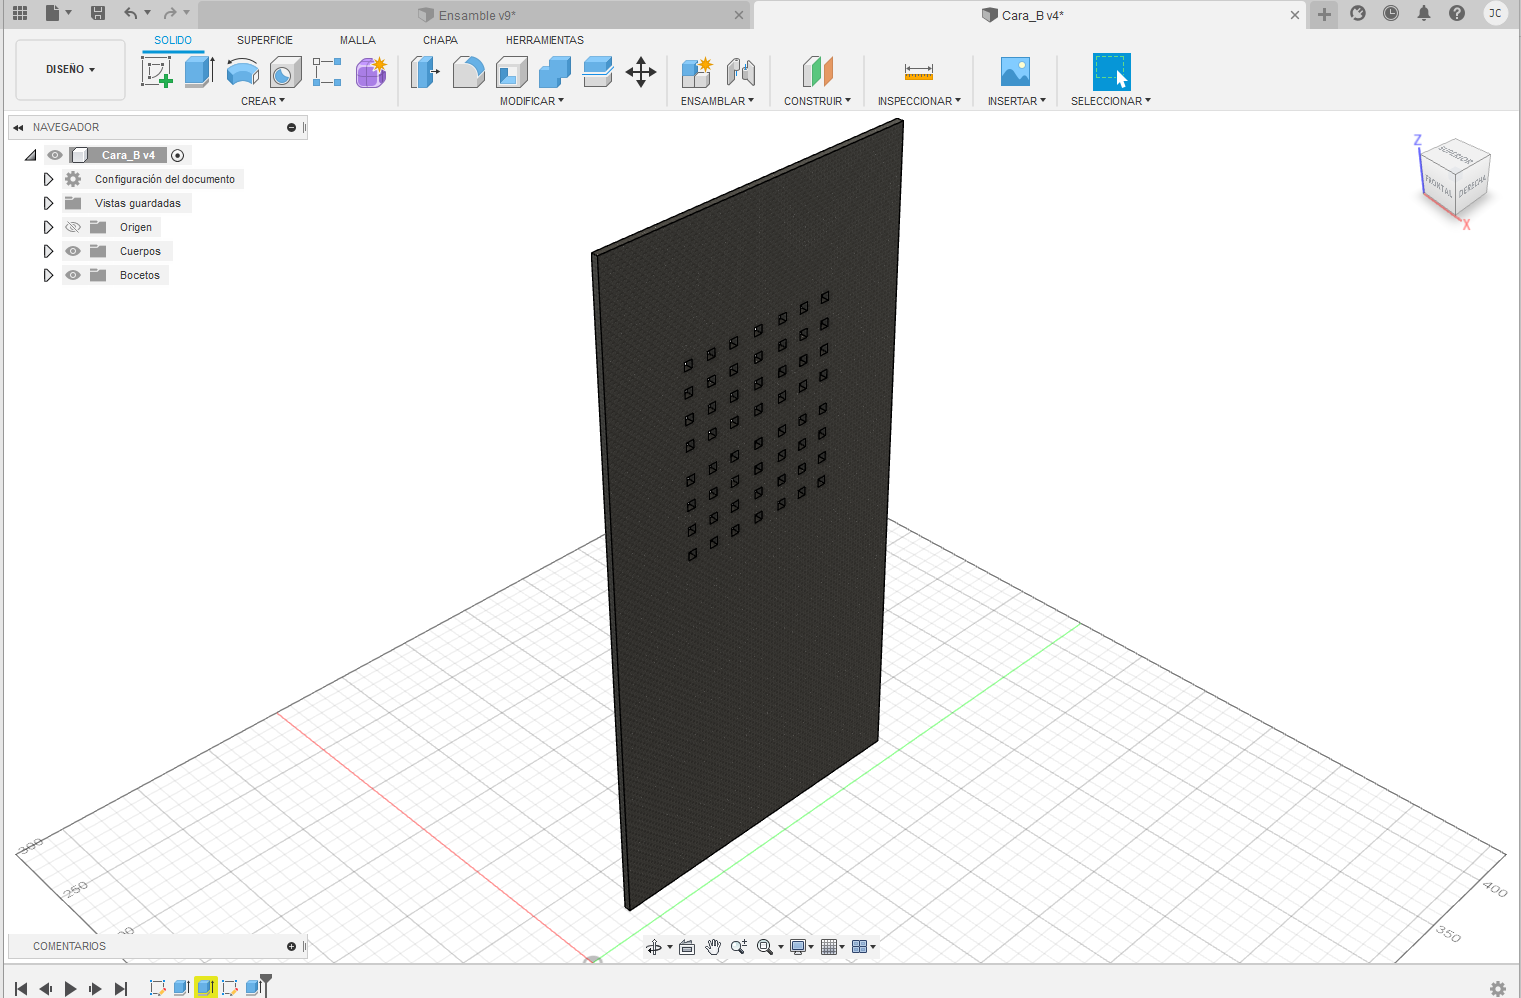Switch to the HERRAMIENTAS tab
The image size is (1521, 998).
coord(545,40)
